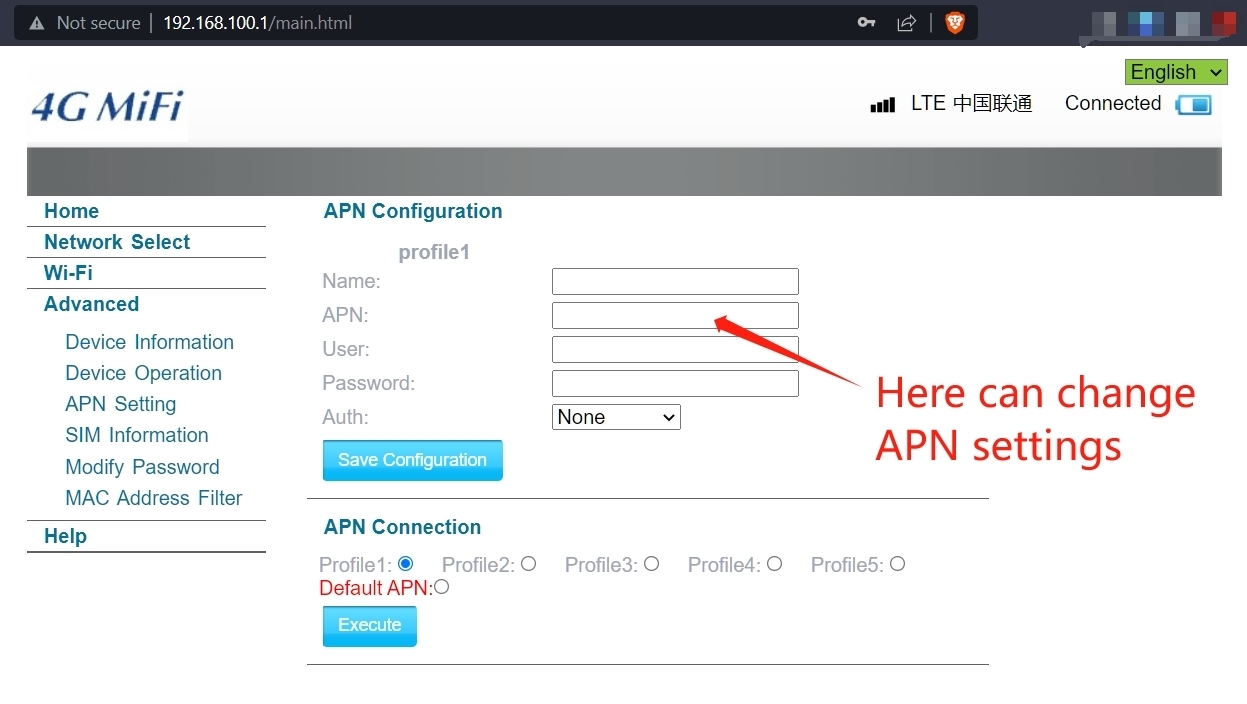
Task: Click the battery status icon
Action: 1193,105
